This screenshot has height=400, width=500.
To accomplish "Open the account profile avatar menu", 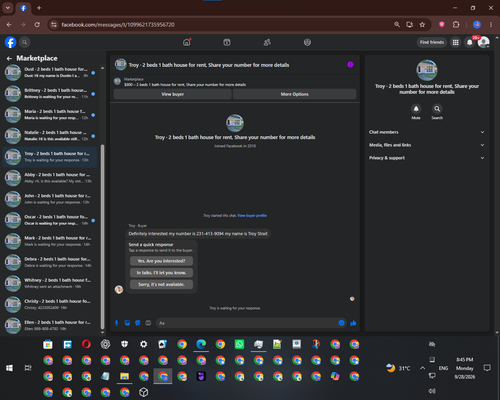I will click(483, 42).
